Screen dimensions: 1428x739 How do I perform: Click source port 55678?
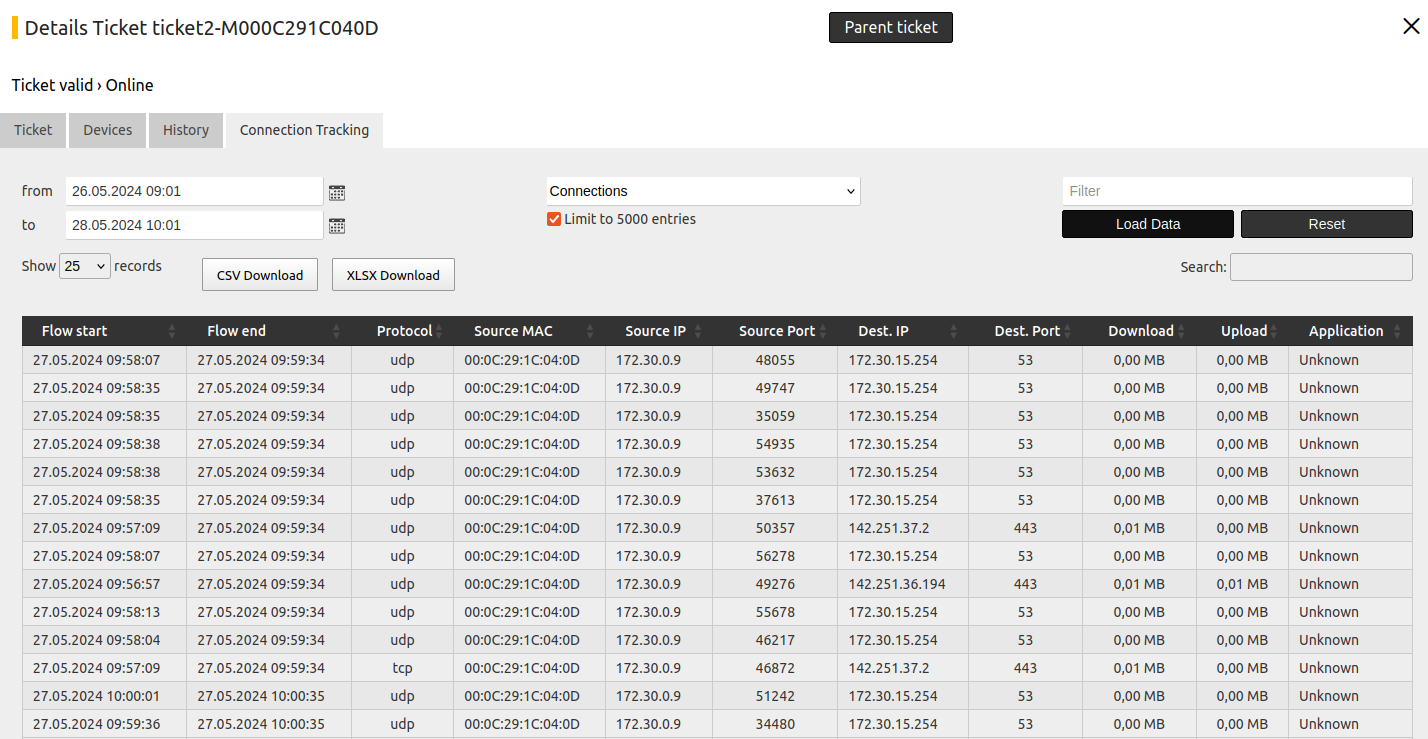point(775,612)
